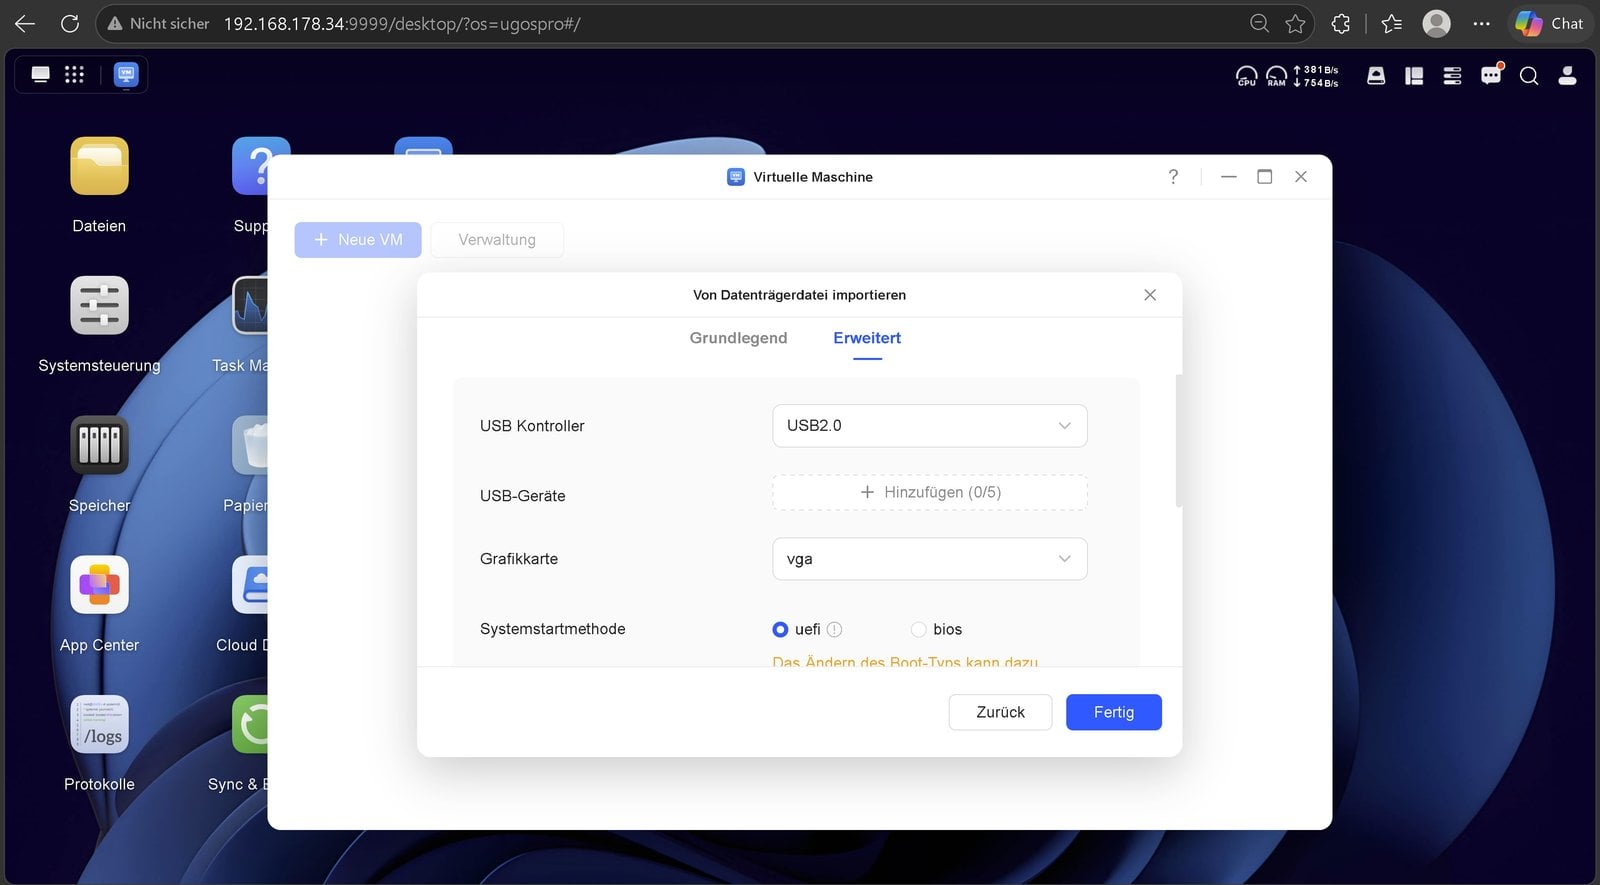Open Systemsteuerung from the desktop
1600x885 pixels.
[99, 305]
